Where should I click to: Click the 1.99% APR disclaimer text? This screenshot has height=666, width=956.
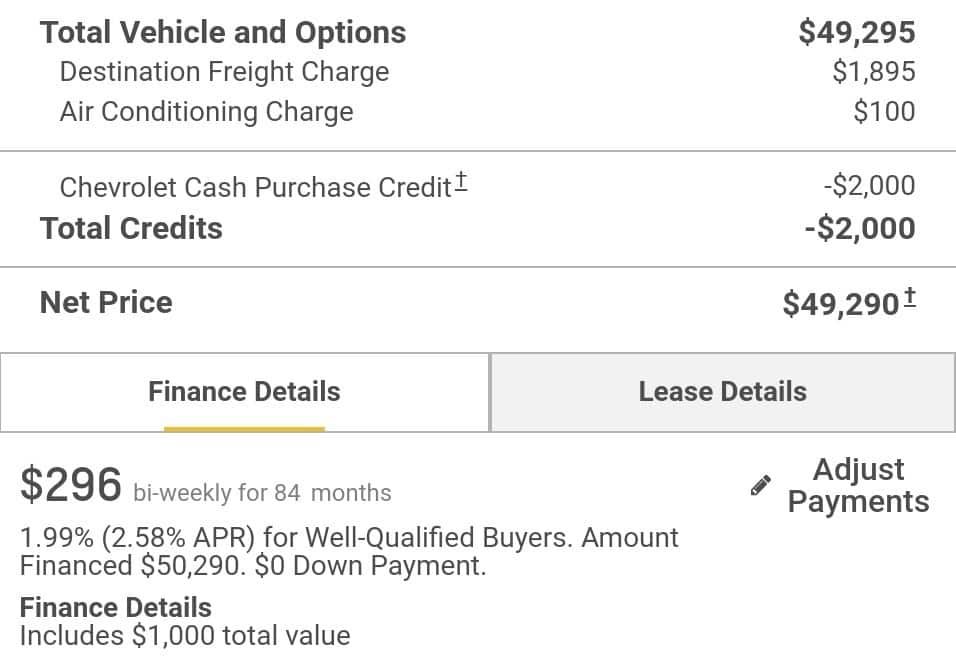[349, 551]
